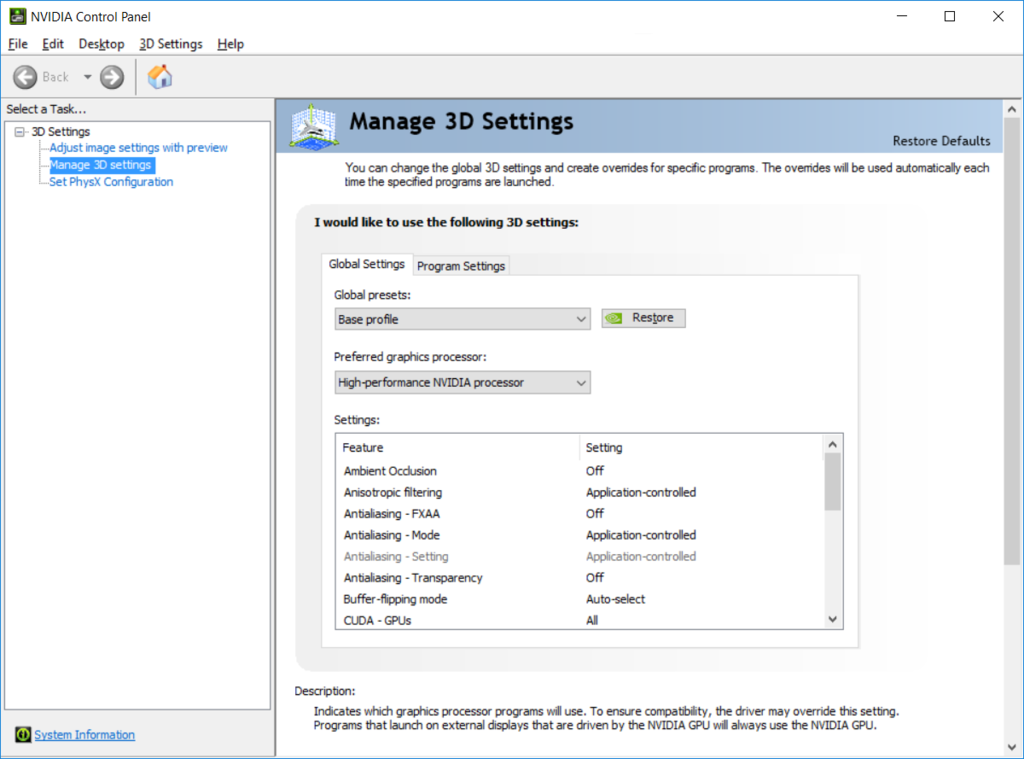Click the Forward navigation arrow
Viewport: 1024px width, 759px height.
point(110,77)
